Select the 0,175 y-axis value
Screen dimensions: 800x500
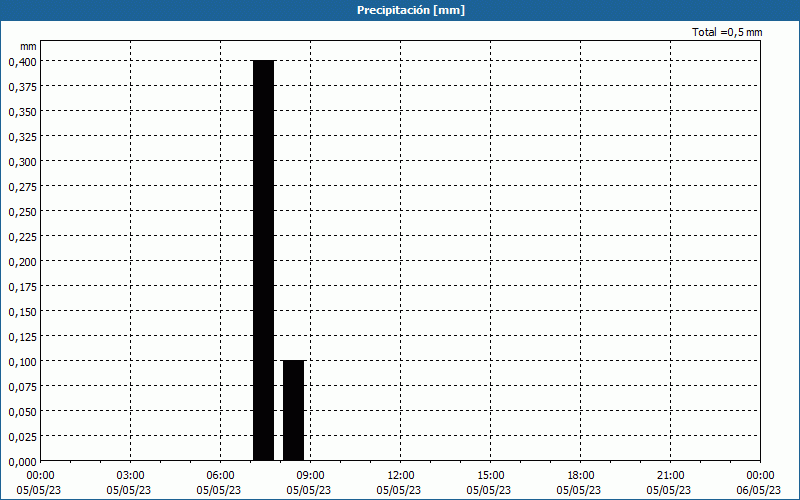22,287
